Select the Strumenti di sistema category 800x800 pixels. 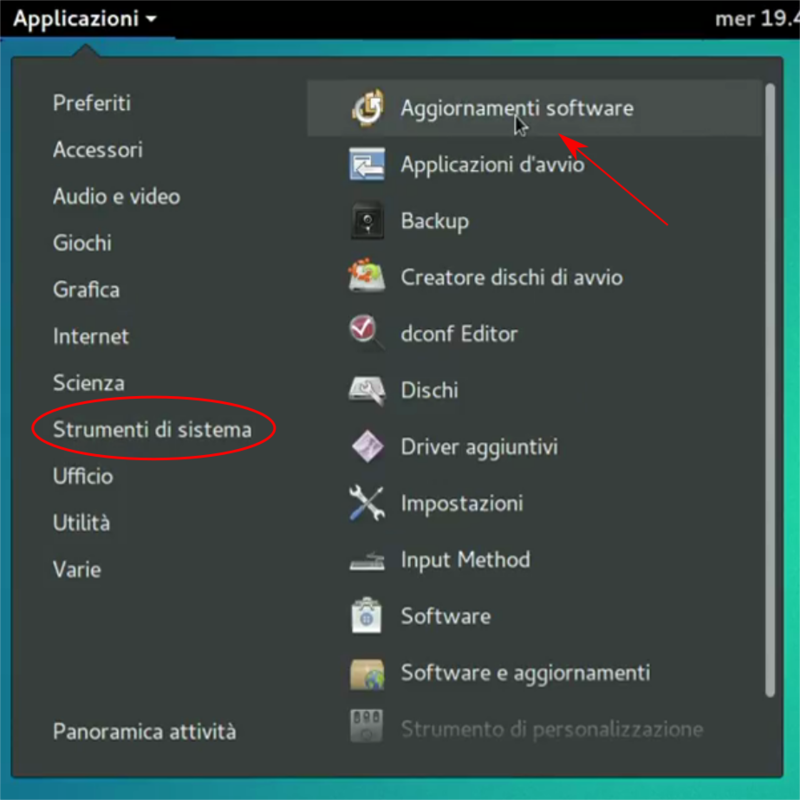click(x=150, y=429)
